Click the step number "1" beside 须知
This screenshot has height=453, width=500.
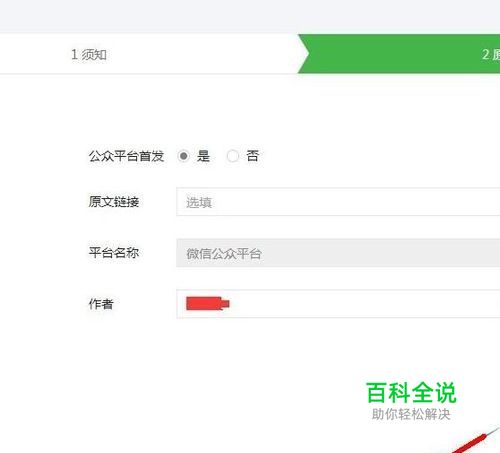click(x=74, y=54)
